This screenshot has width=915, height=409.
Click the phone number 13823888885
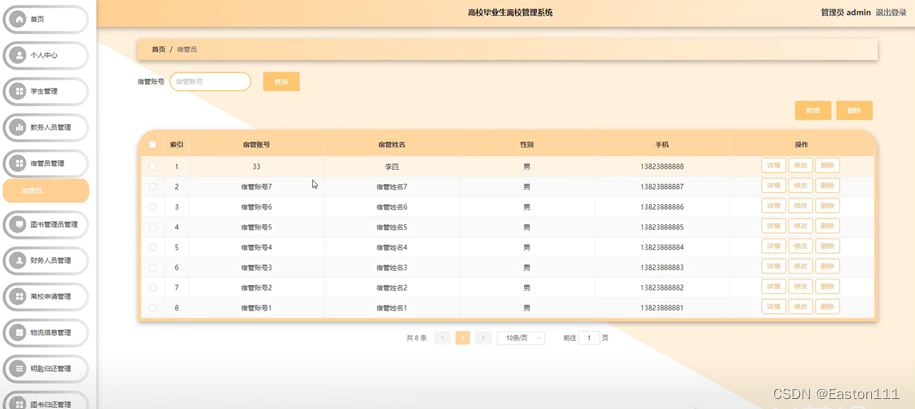point(662,227)
